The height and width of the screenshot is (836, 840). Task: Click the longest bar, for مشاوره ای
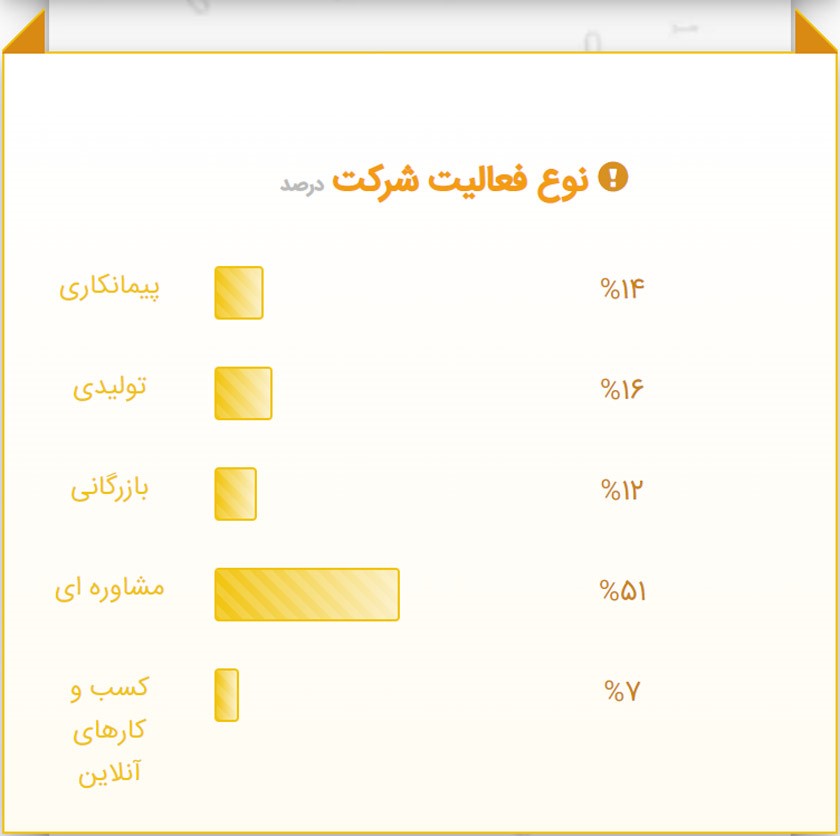point(307,594)
